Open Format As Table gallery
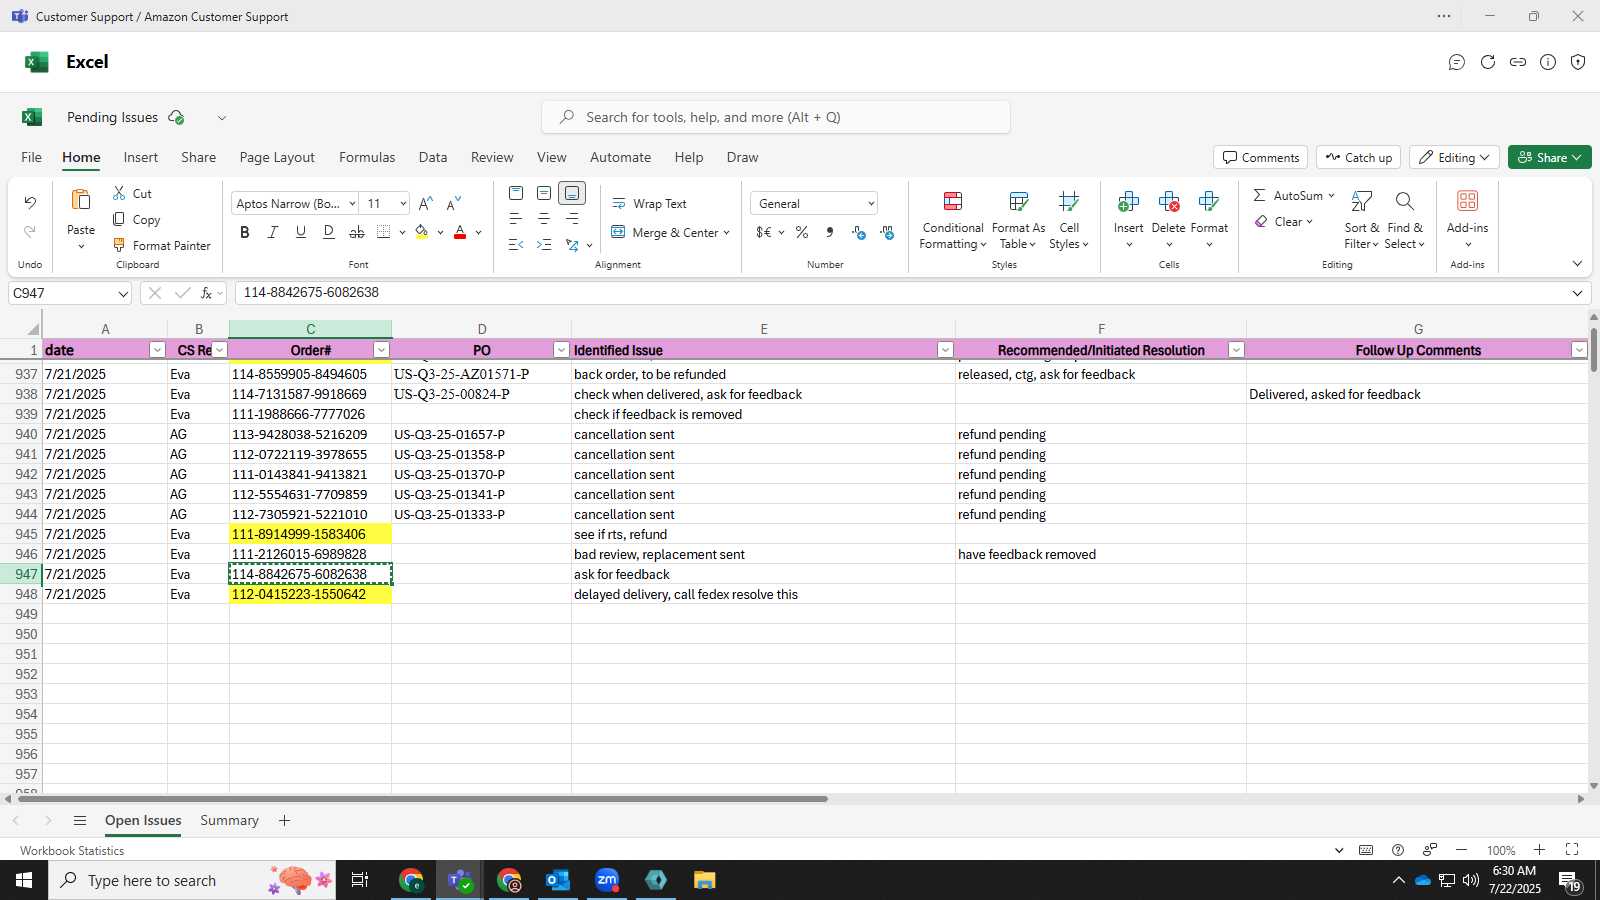 click(x=1018, y=221)
